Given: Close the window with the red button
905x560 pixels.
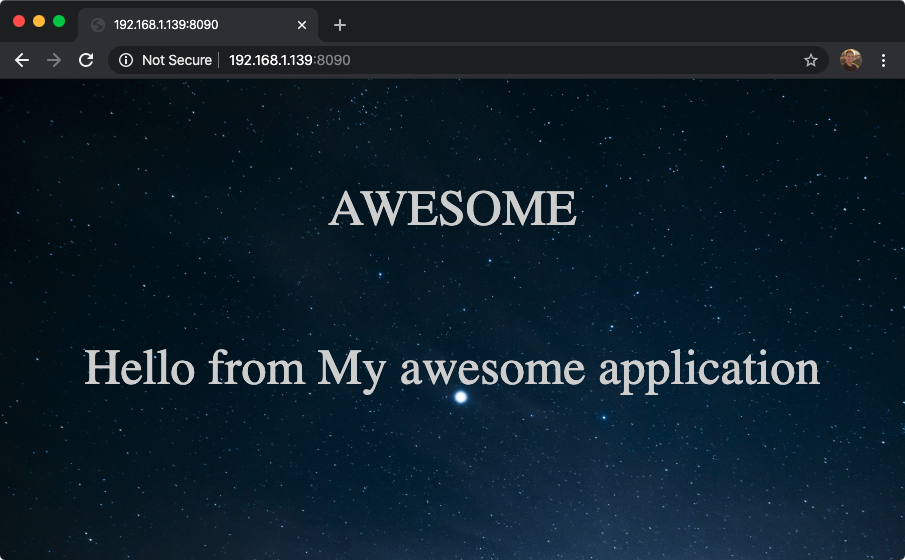Looking at the screenshot, I should coord(19,21).
